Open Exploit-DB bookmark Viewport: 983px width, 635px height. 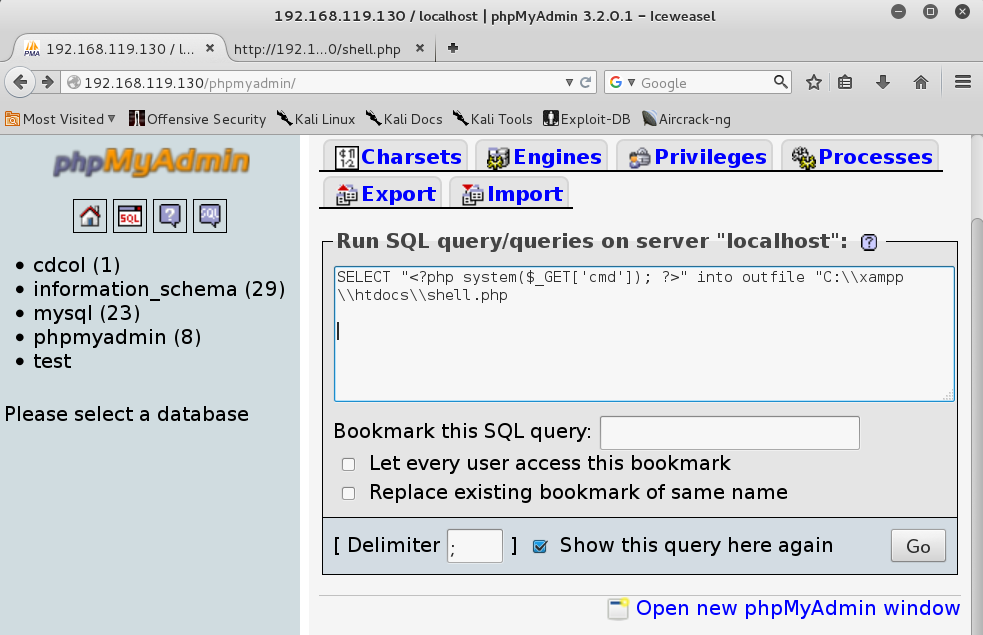click(587, 119)
